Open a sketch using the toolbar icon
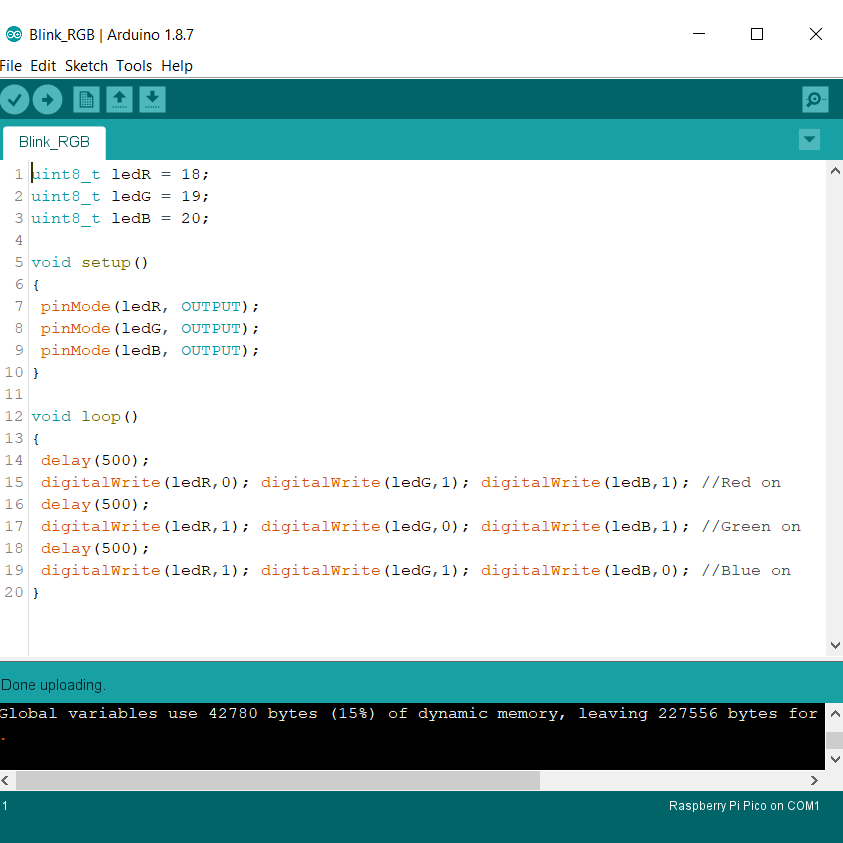 (x=119, y=99)
